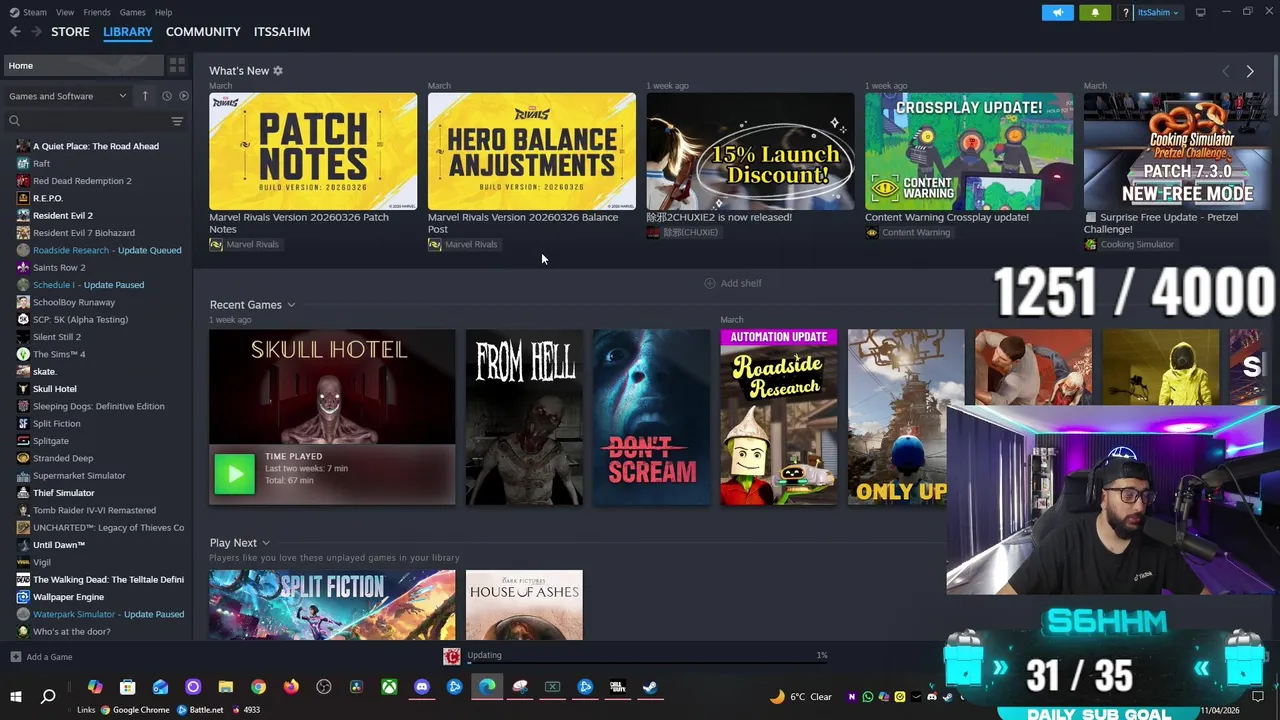Image resolution: width=1280 pixels, height=720 pixels.
Task: Switch to Big Picture mode icon
Action: 1200,12
